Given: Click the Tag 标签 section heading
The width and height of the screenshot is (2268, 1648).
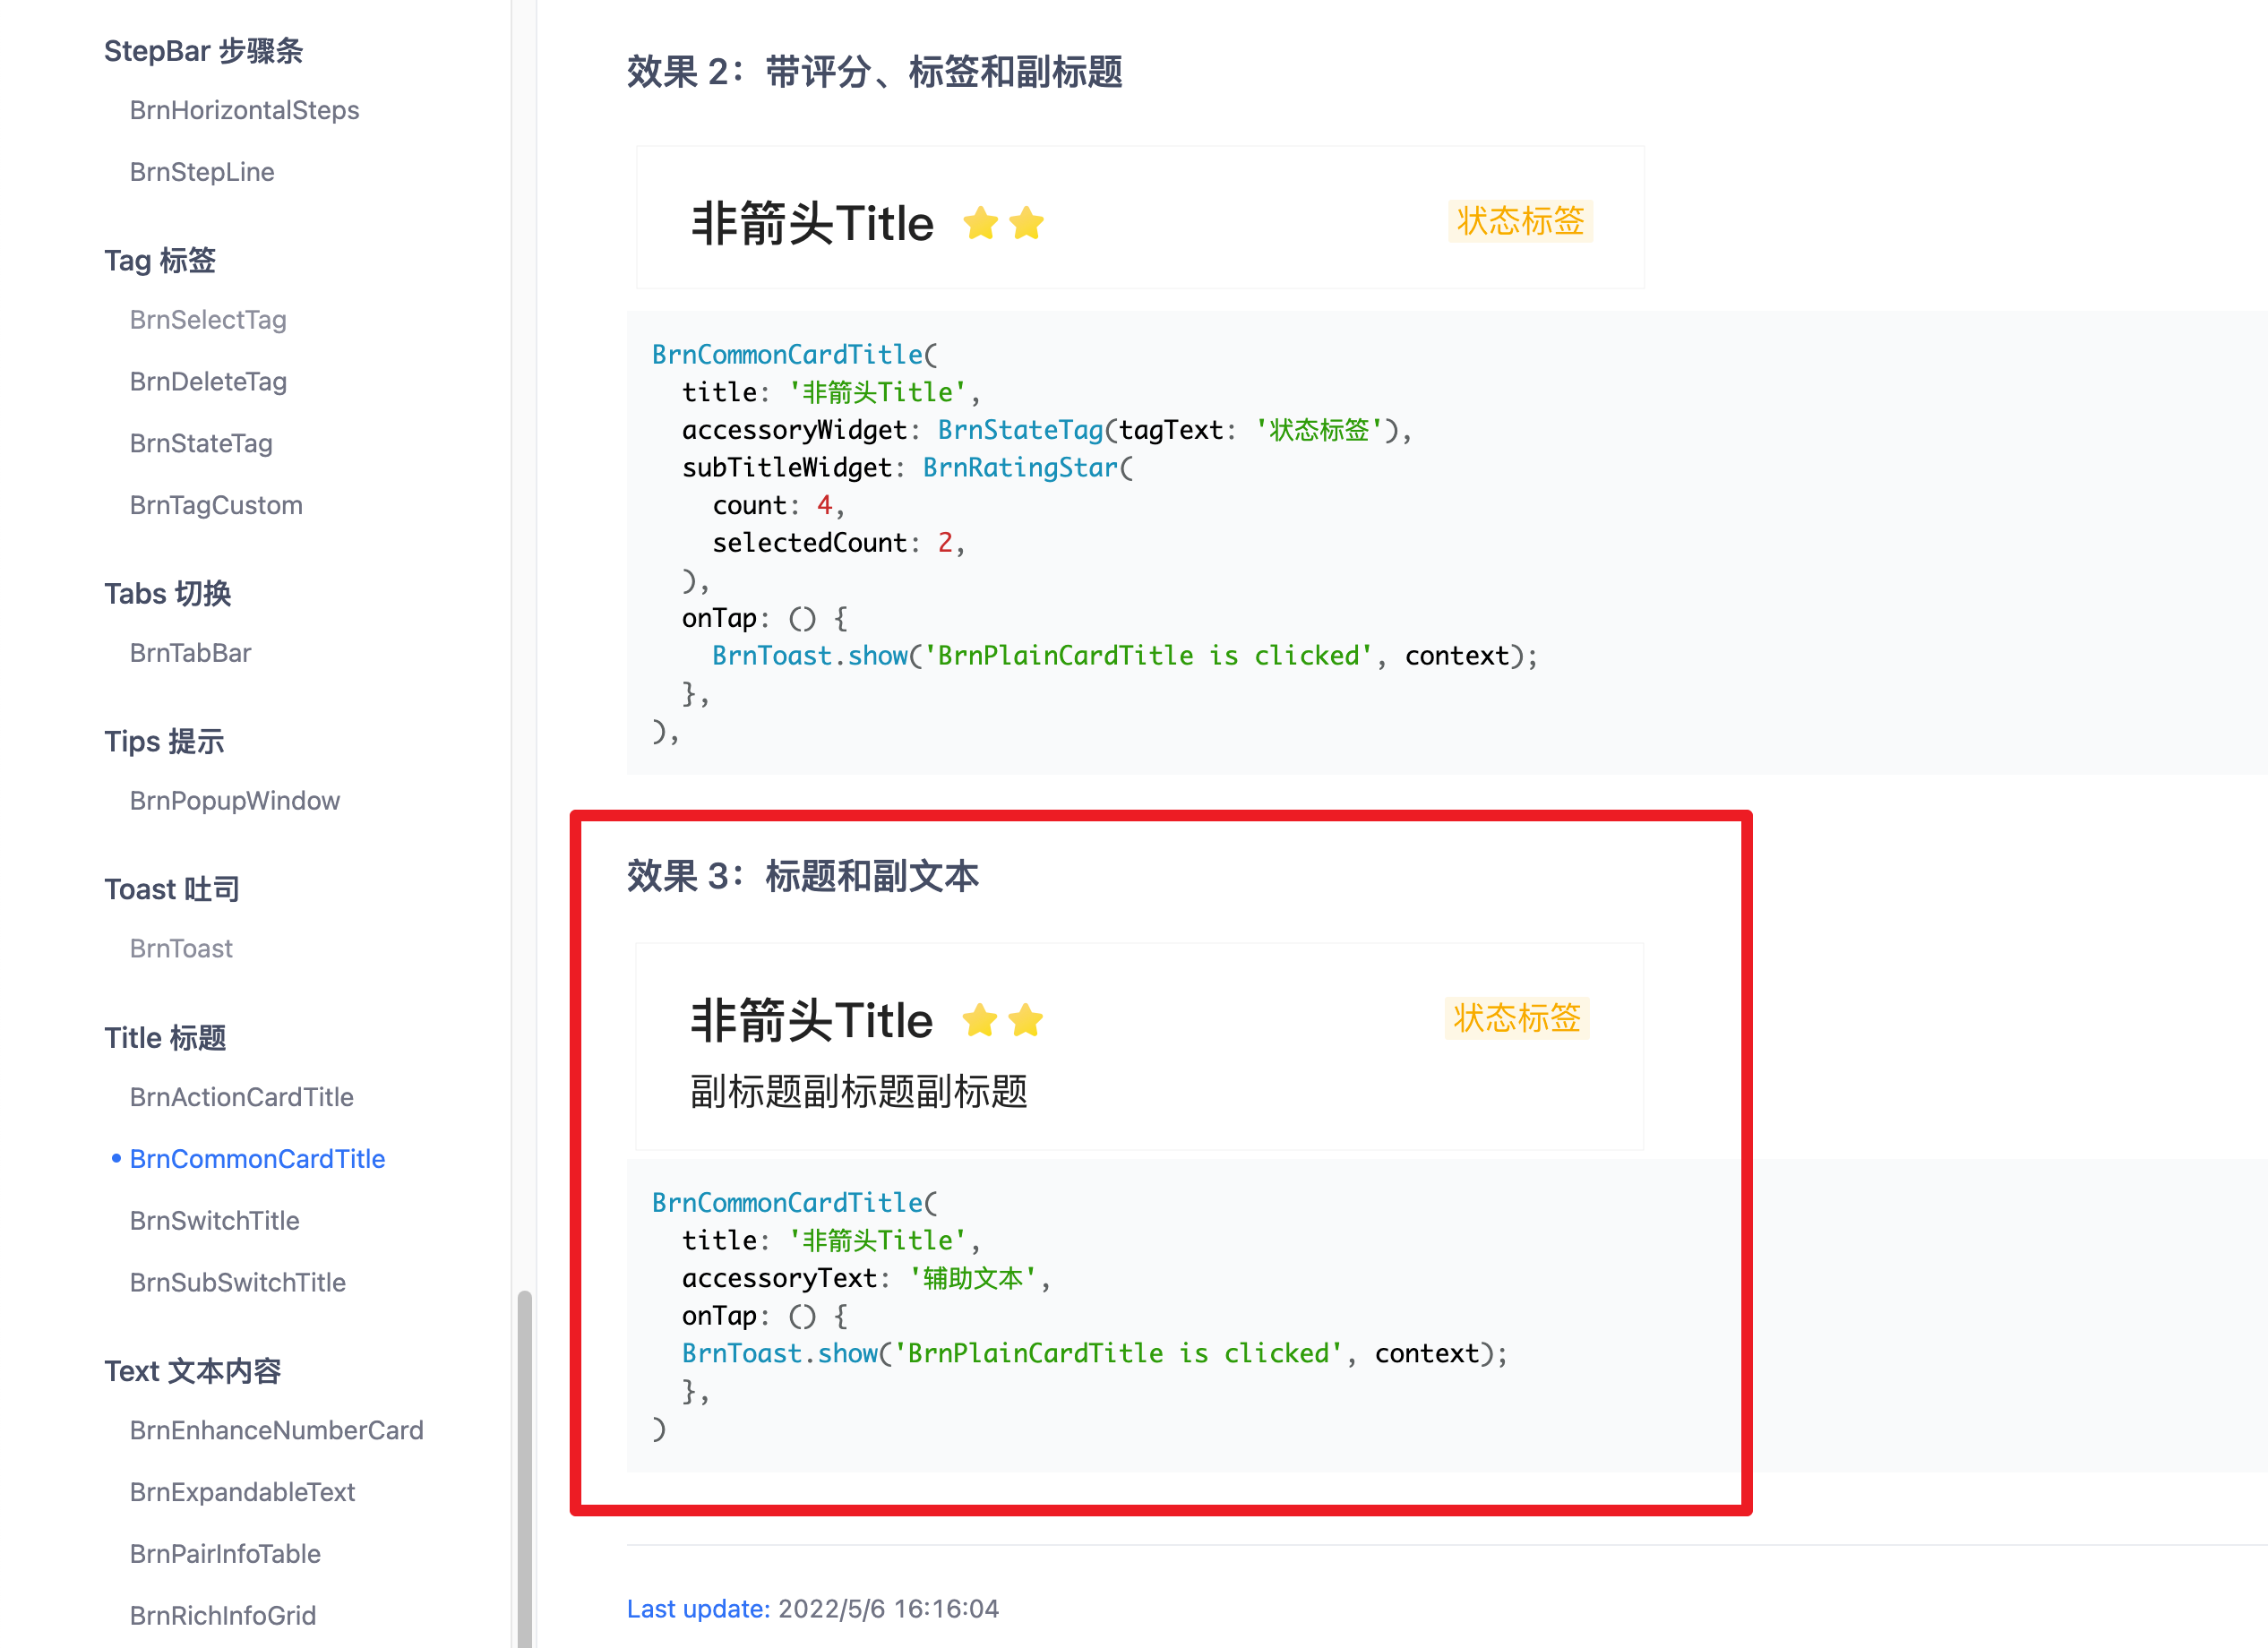Looking at the screenshot, I should [x=160, y=261].
